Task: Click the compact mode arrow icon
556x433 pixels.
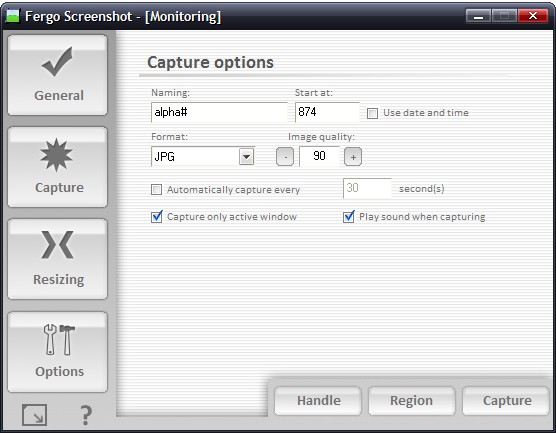Action: point(34,415)
